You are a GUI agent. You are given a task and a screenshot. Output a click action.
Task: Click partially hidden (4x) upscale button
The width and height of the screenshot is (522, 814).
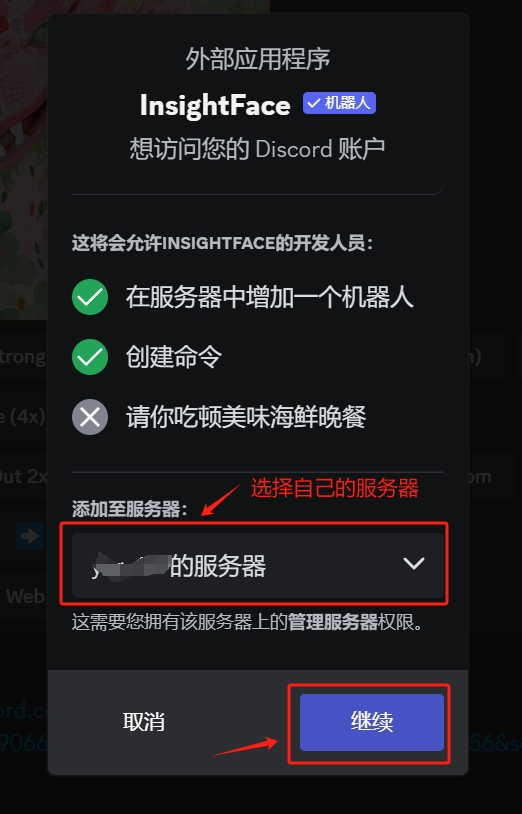(23, 416)
